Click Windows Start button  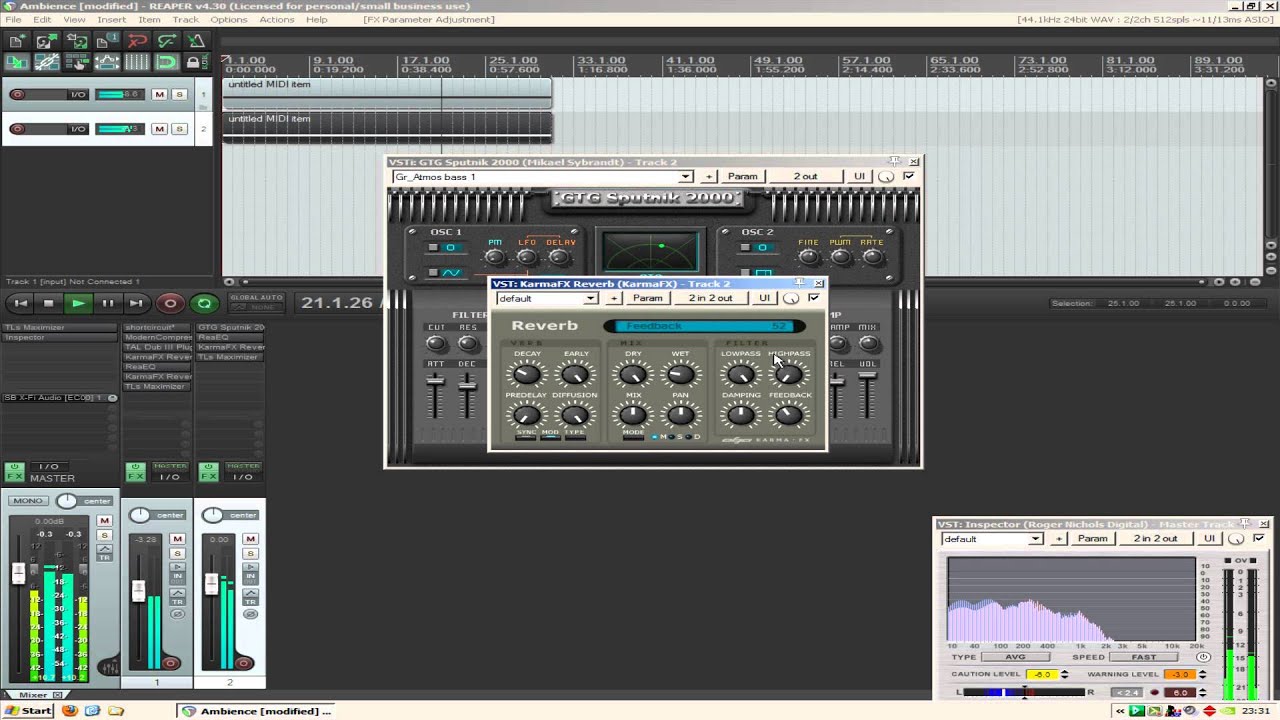(27, 711)
